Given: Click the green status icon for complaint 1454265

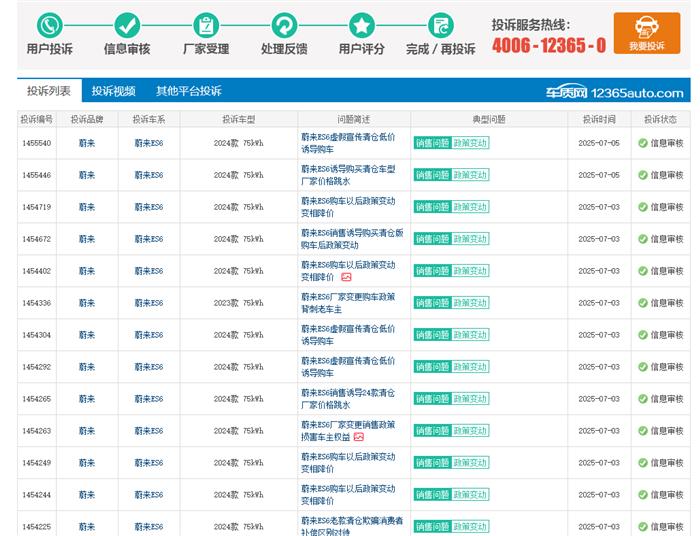Looking at the screenshot, I should point(643,399).
